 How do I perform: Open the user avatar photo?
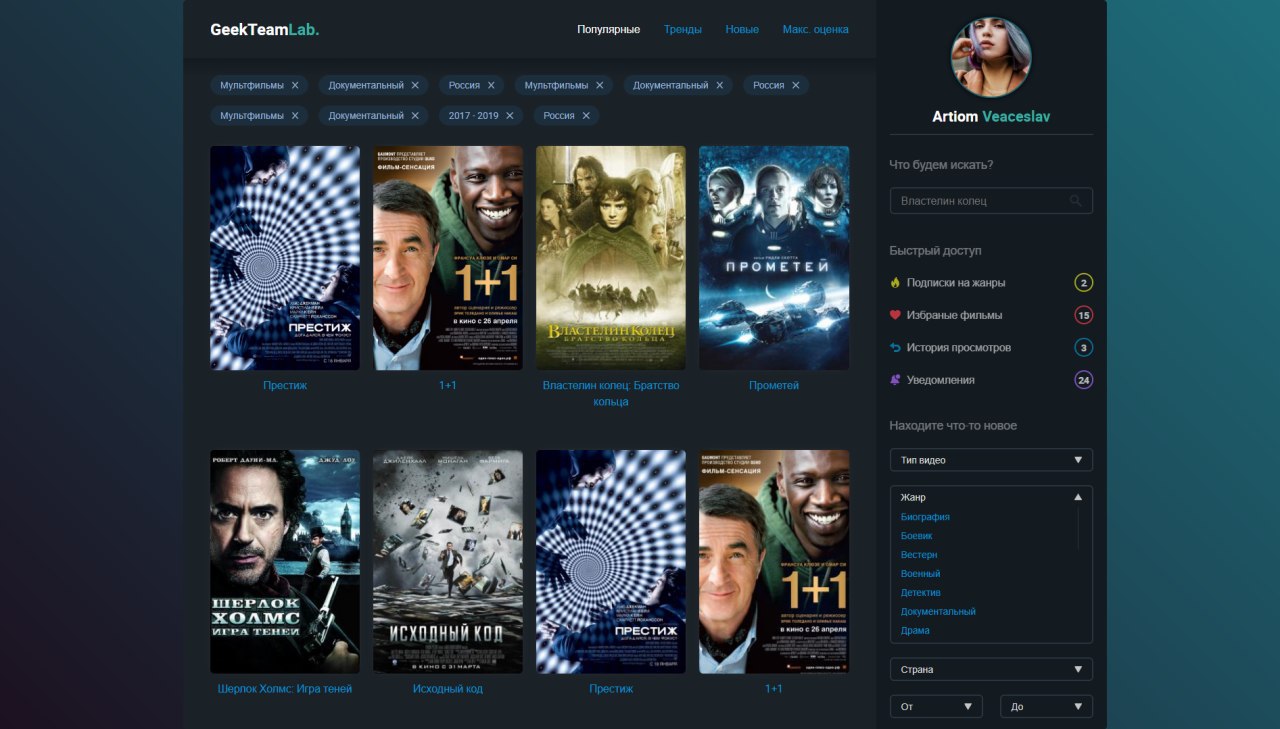(991, 57)
